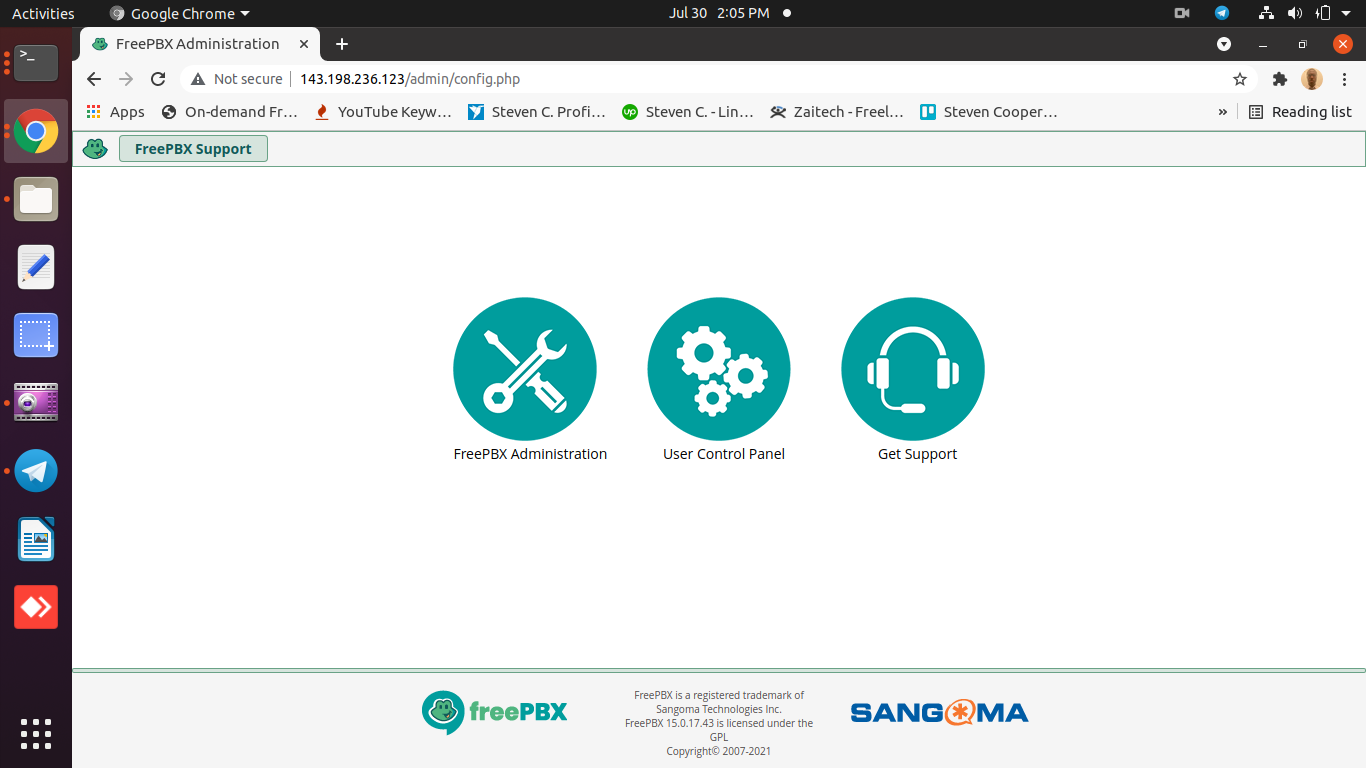Click the Not secure warning icon
Screen dimensions: 1366x768
[x=198, y=79]
